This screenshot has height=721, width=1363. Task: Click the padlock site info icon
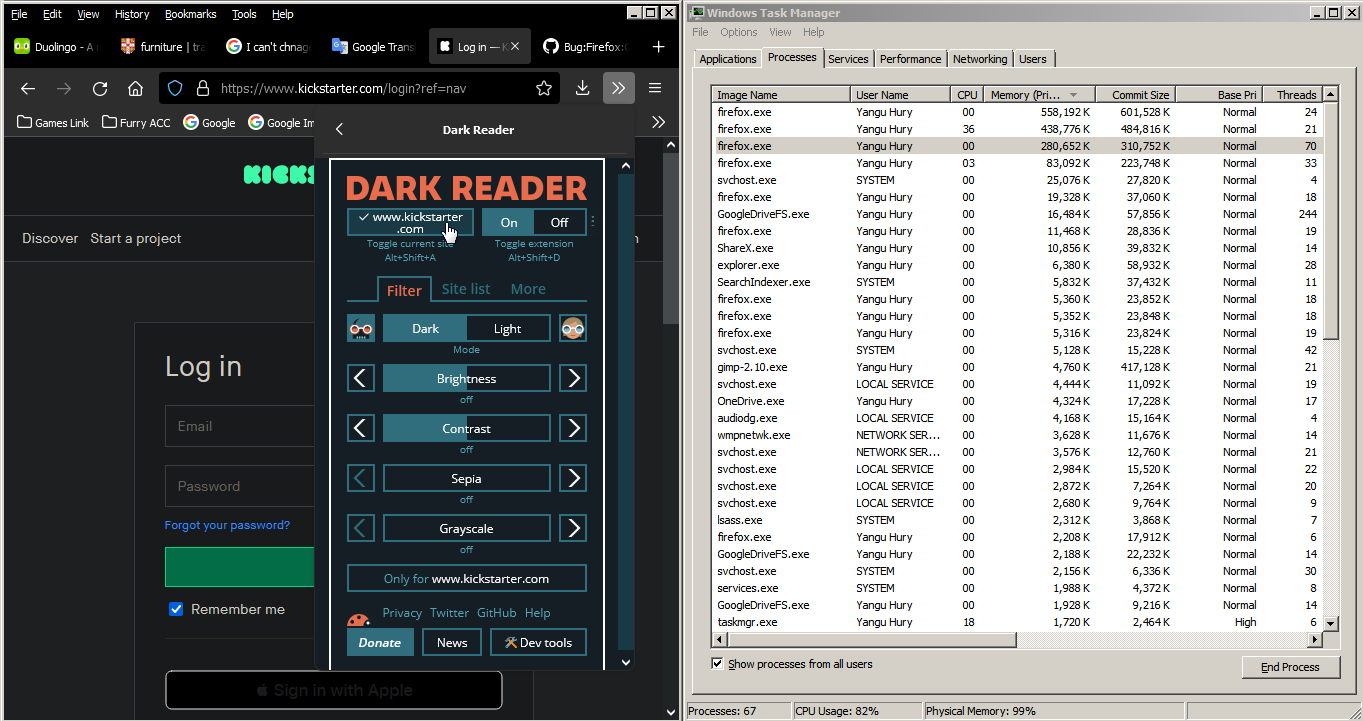tap(202, 88)
